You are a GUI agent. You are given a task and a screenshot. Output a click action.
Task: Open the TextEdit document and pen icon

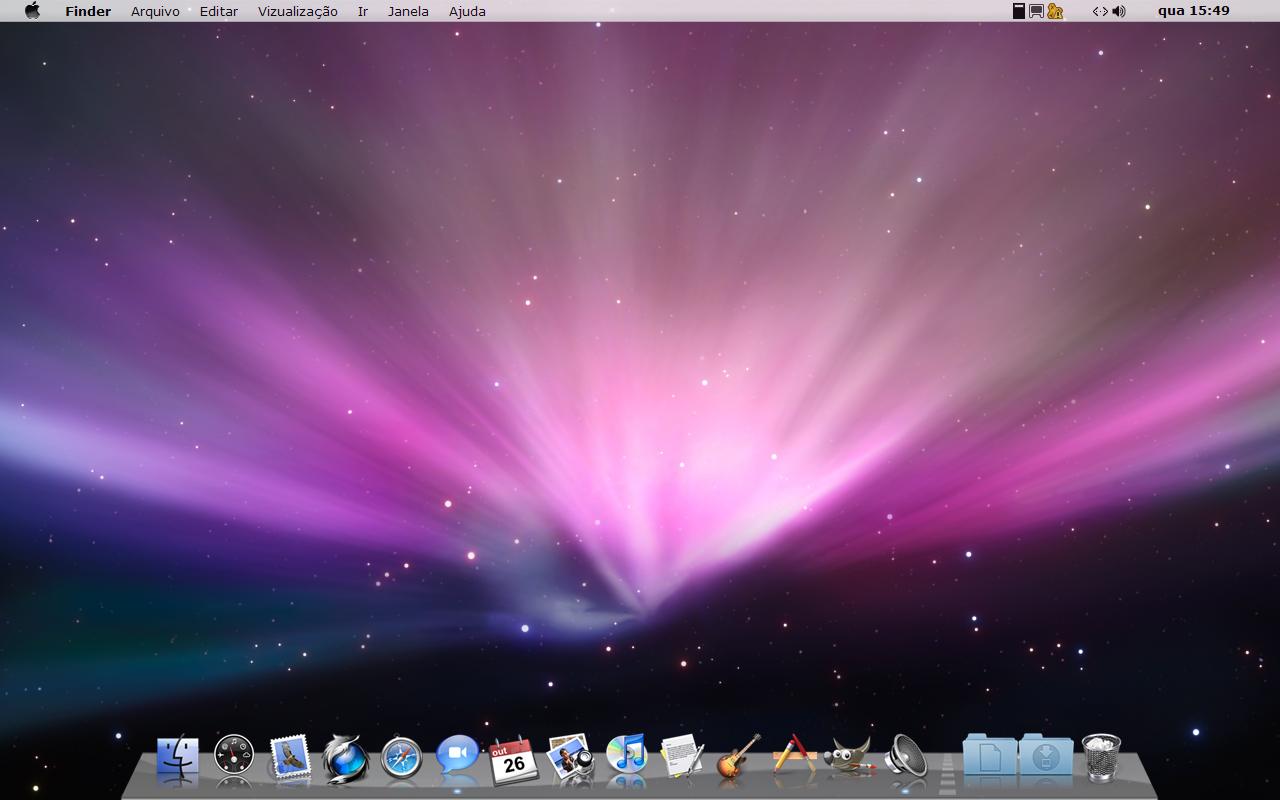682,756
